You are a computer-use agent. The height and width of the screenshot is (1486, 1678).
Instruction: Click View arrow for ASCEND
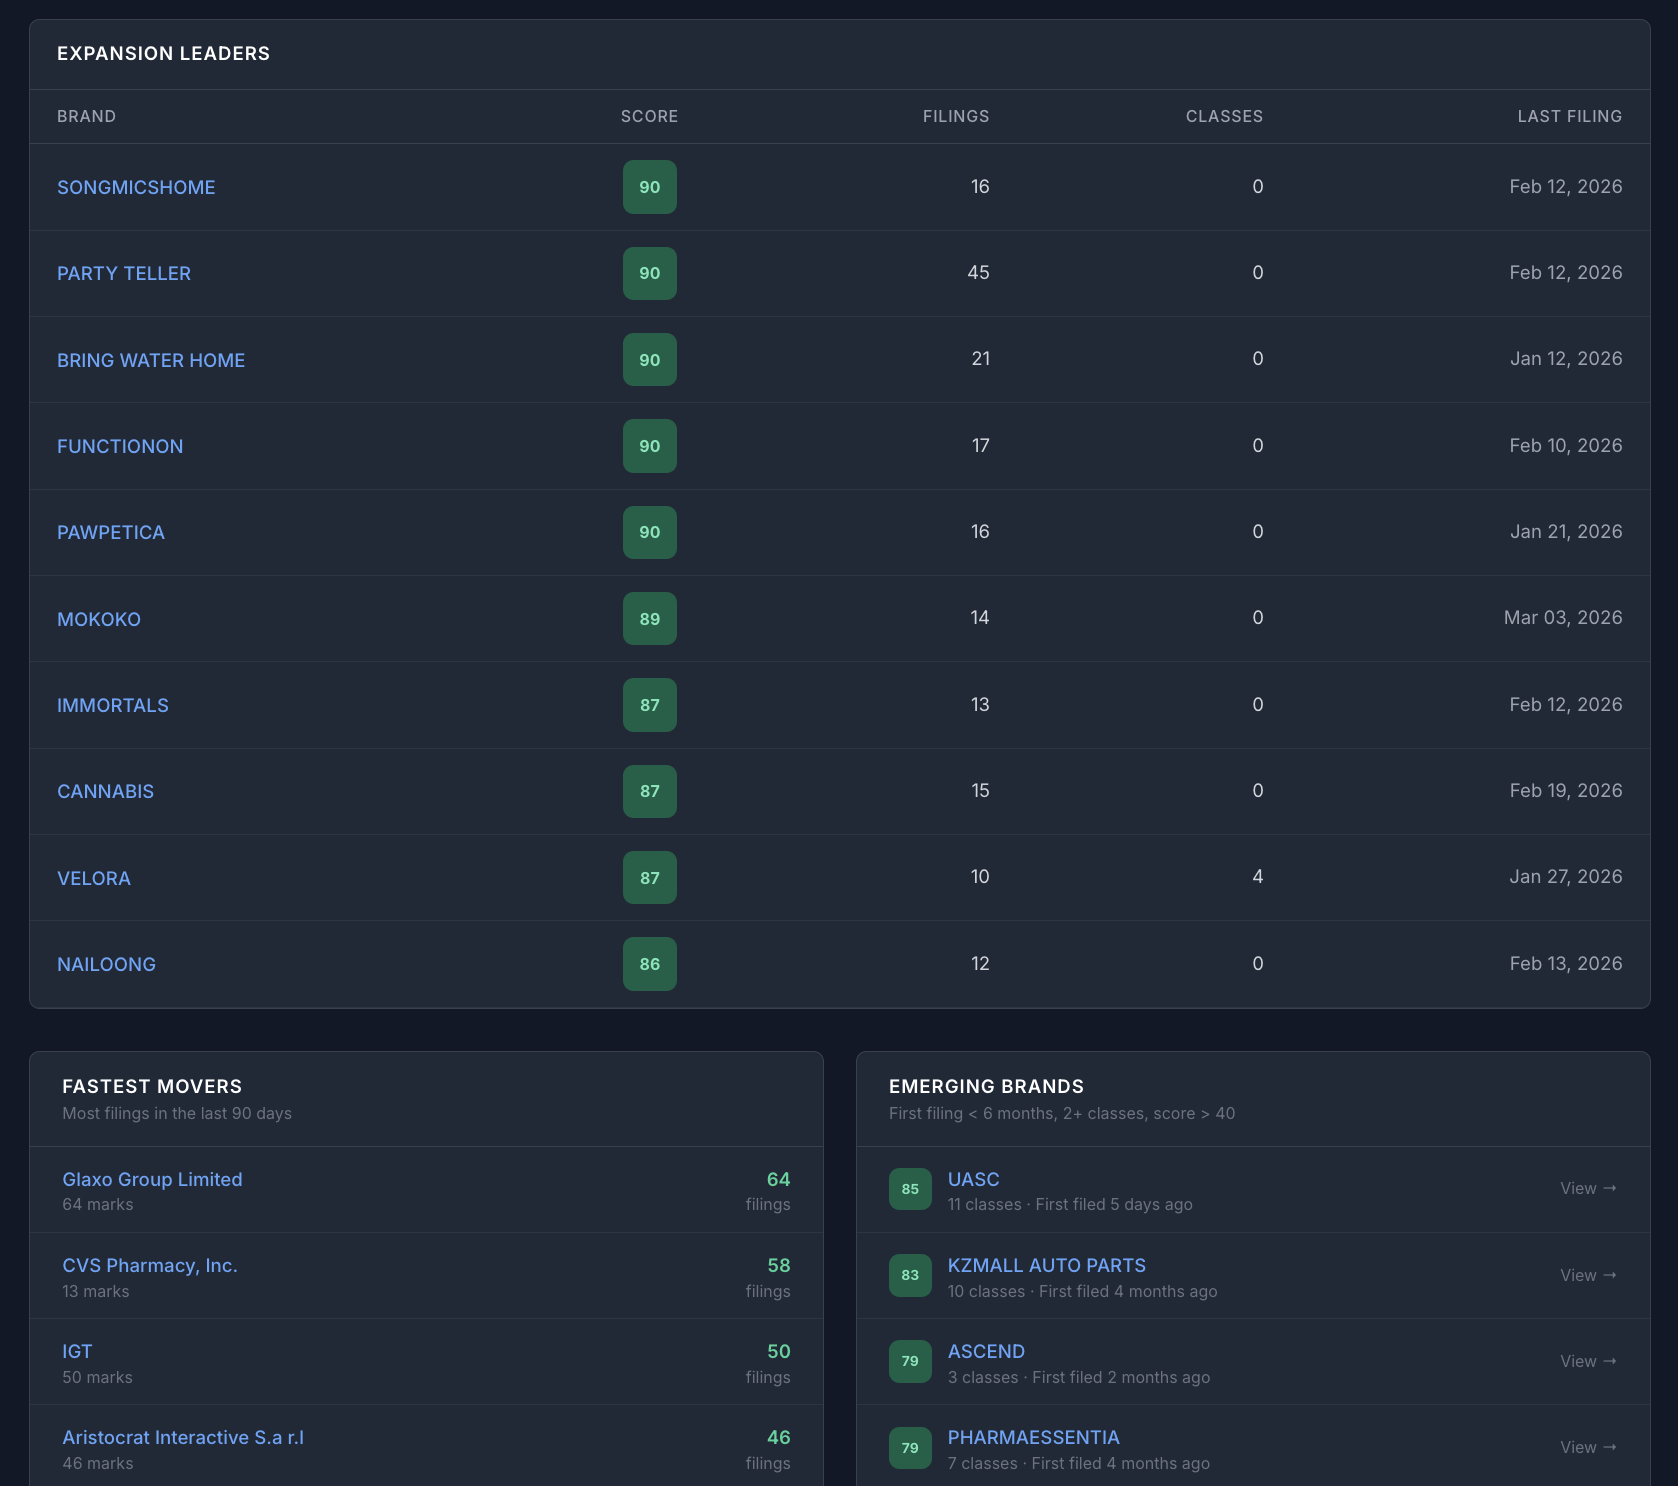(x=1589, y=1361)
